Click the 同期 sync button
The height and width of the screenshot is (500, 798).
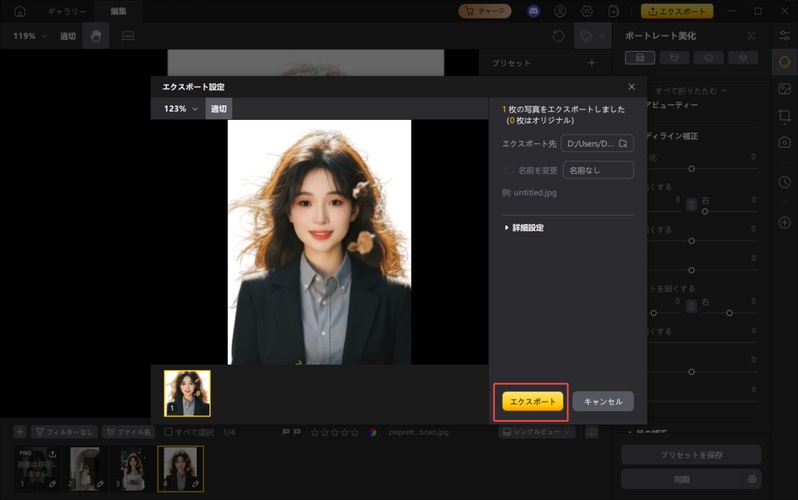click(681, 479)
